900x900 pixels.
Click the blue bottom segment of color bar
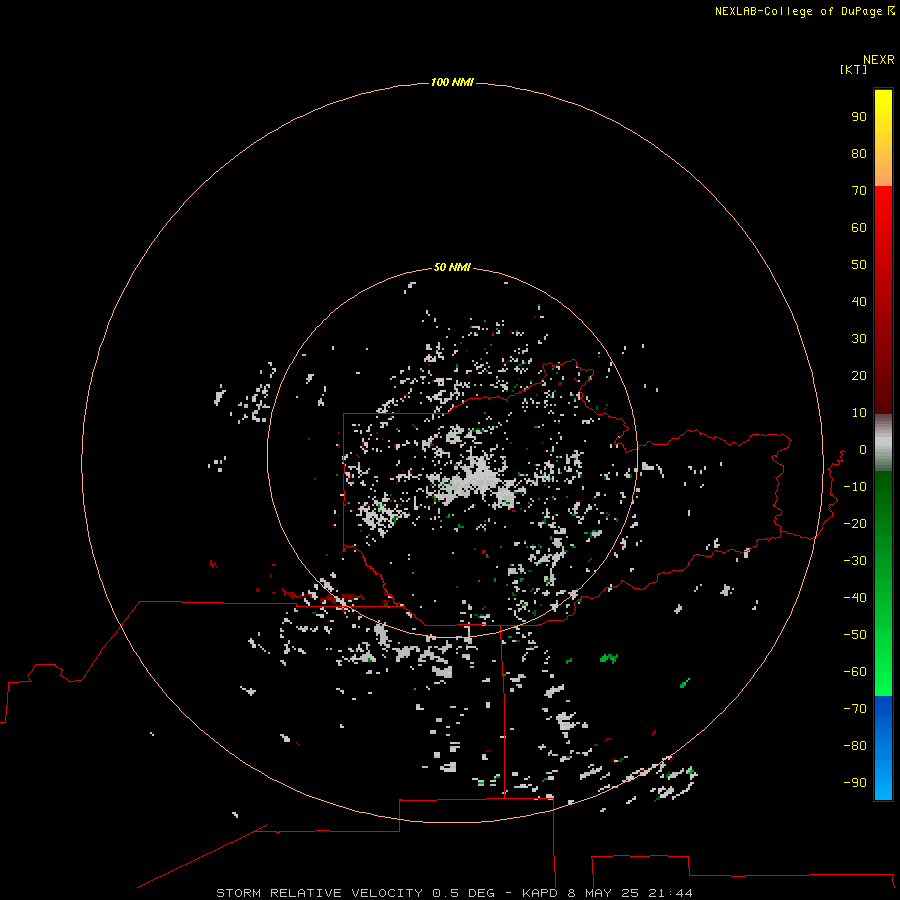(883, 747)
